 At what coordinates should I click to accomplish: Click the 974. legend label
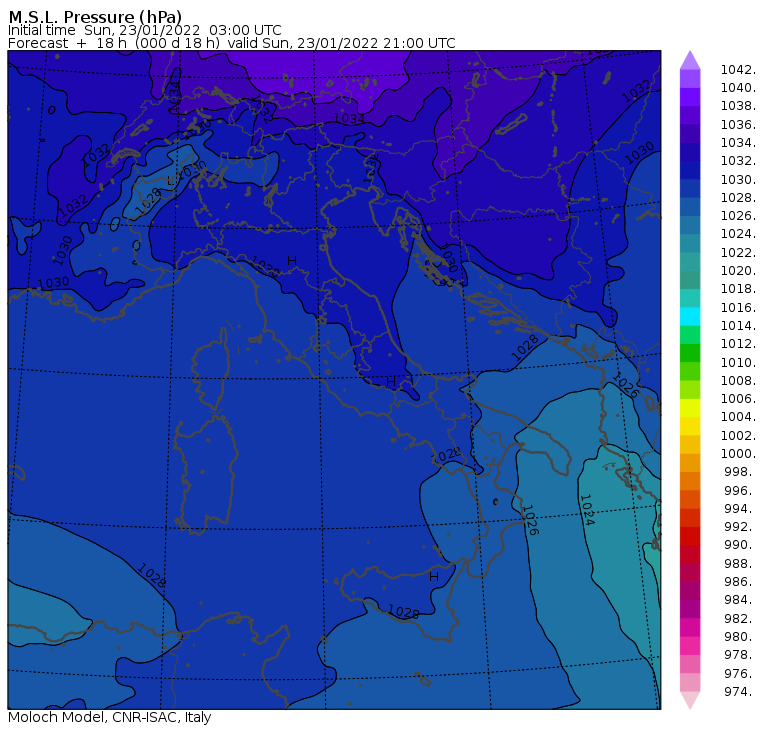click(x=740, y=691)
